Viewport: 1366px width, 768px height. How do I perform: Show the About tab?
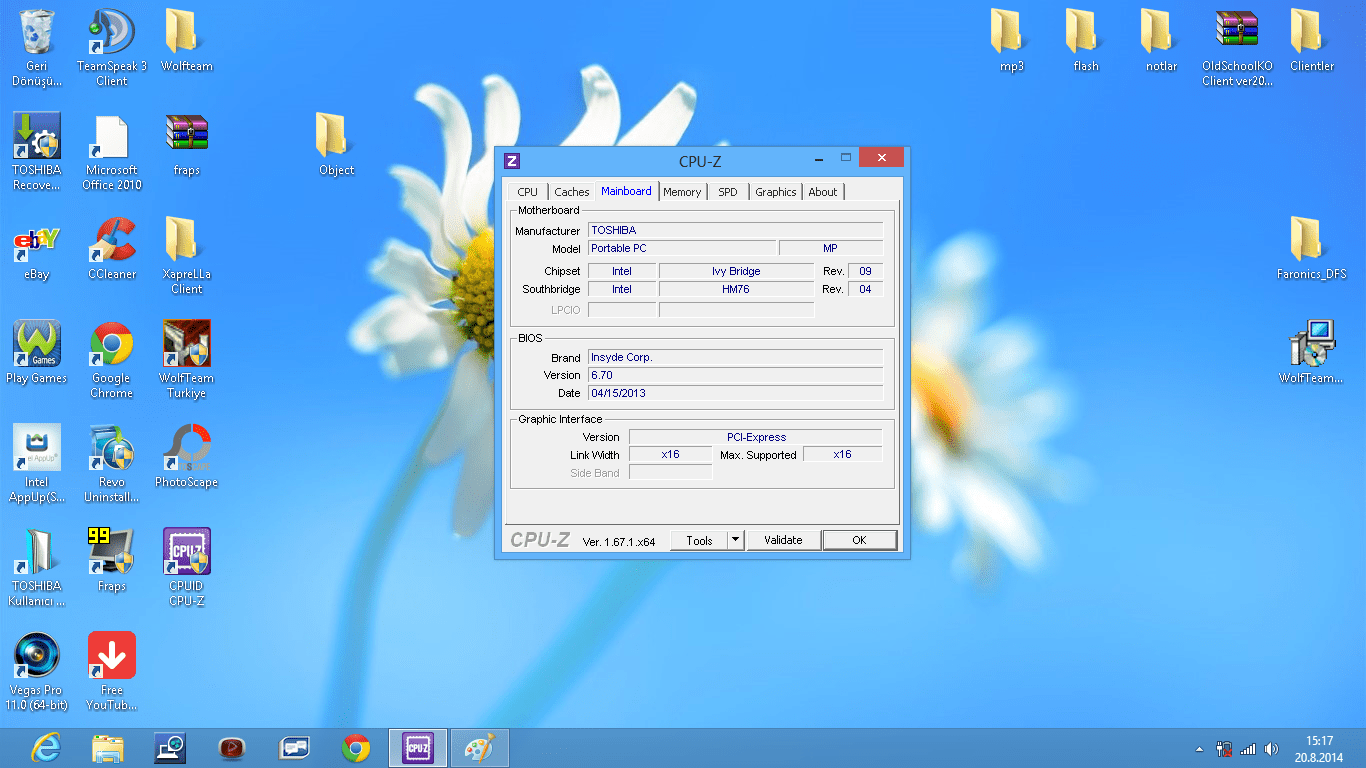[x=823, y=192]
